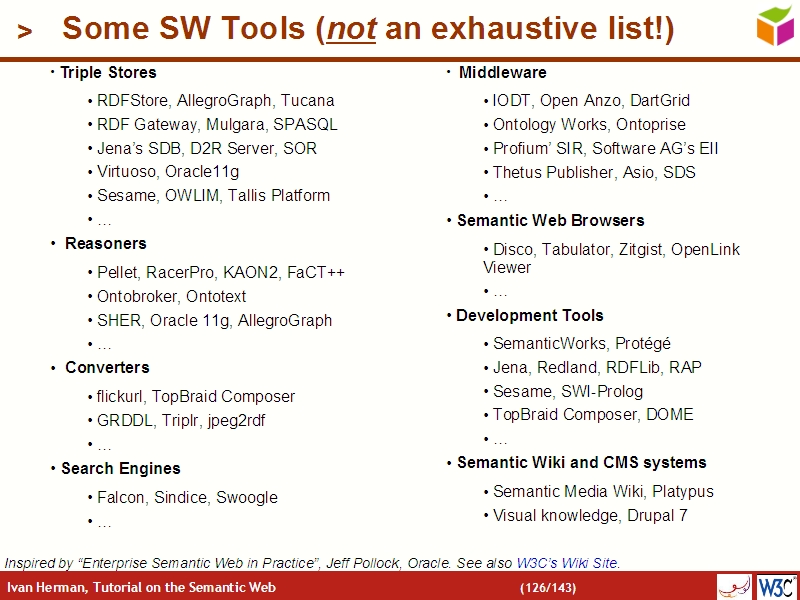Click the red arrow before the slide title

[23, 30]
